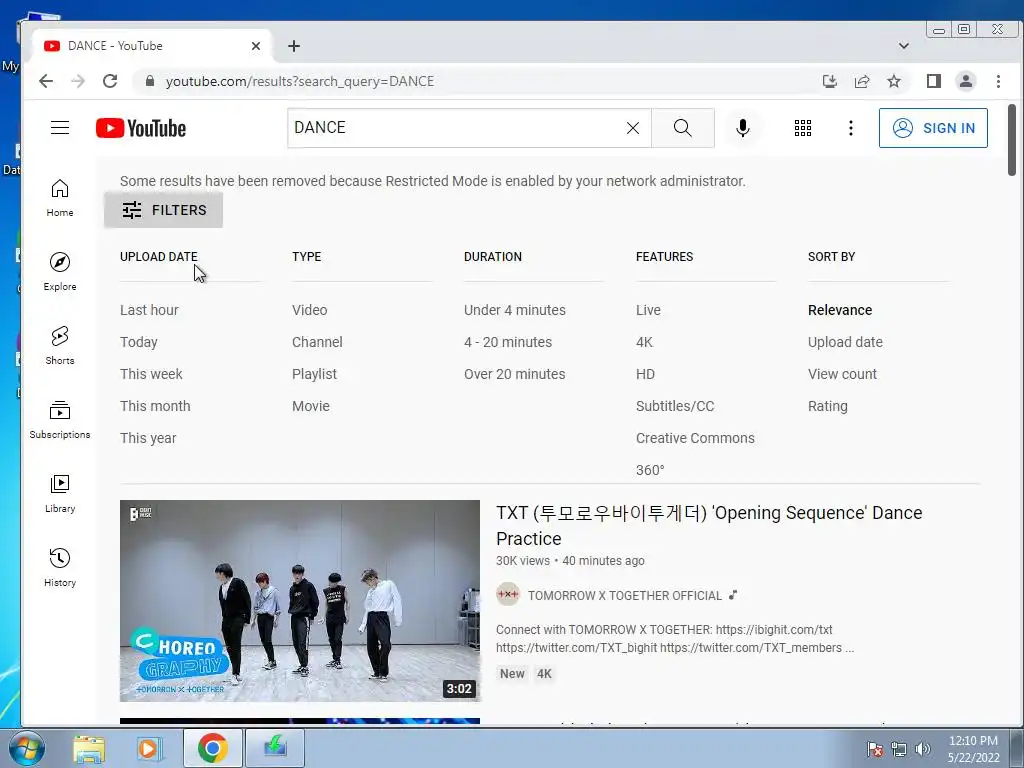The width and height of the screenshot is (1024, 768).
Task: Click the volume tray icon
Action: tap(923, 749)
